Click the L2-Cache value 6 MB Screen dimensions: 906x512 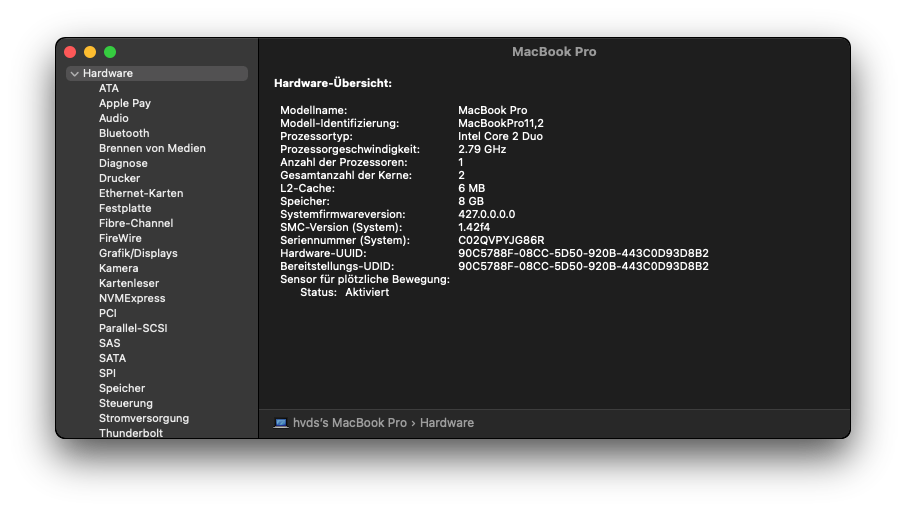(471, 188)
